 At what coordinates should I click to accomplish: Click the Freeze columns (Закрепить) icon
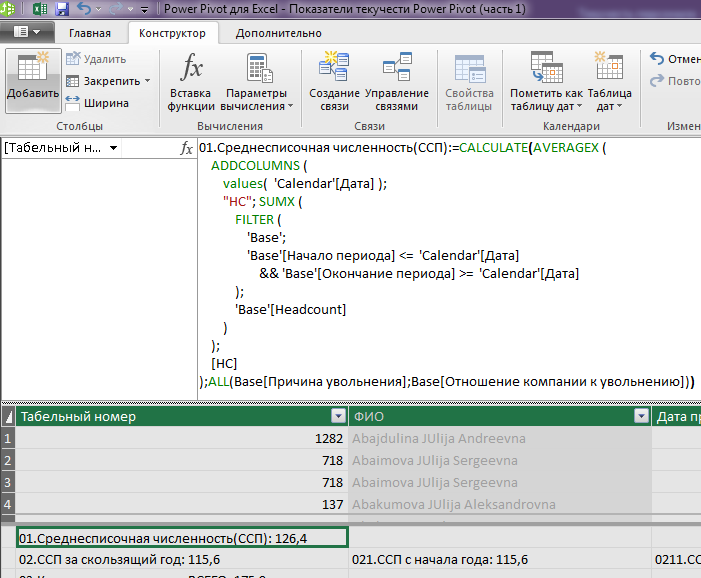pos(72,81)
